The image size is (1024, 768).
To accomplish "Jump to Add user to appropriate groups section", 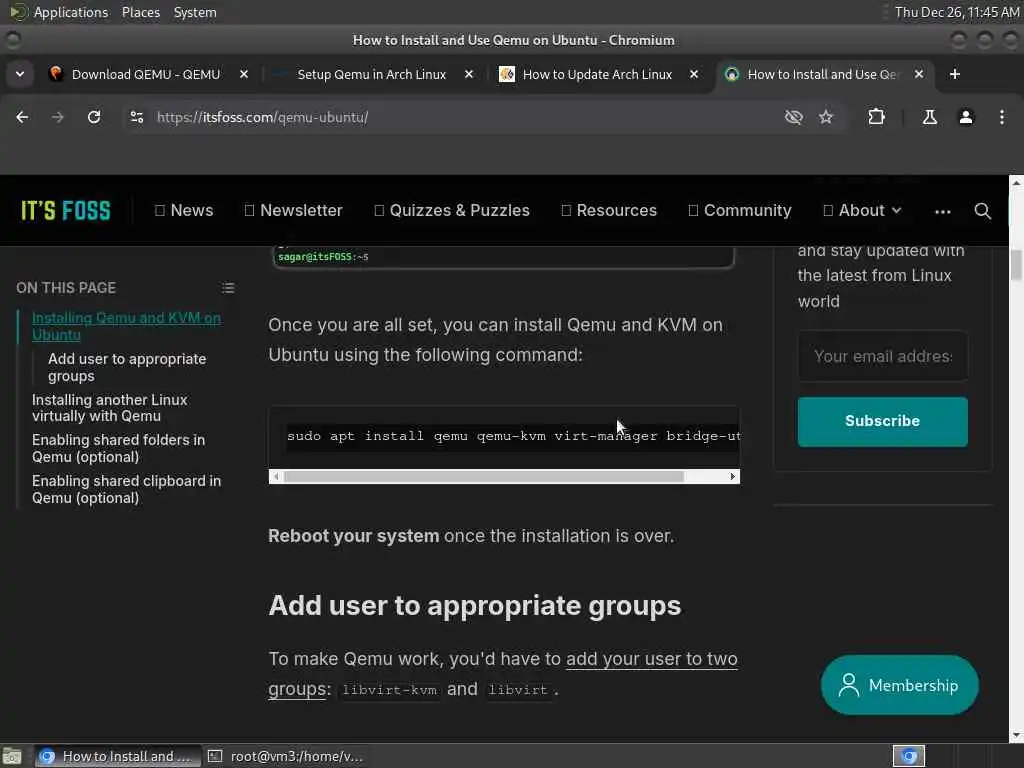I will [127, 367].
